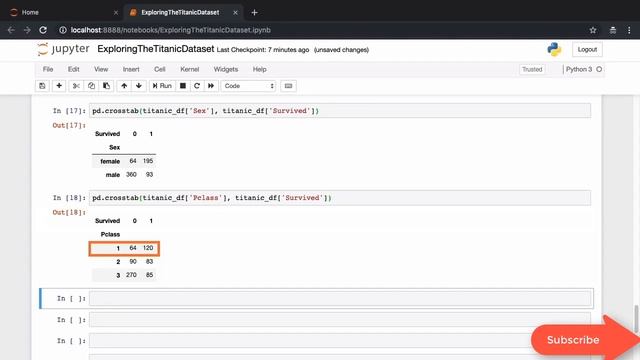This screenshot has height=360, width=640.
Task: Cut selected cells with scissors icon
Action: click(x=76, y=86)
